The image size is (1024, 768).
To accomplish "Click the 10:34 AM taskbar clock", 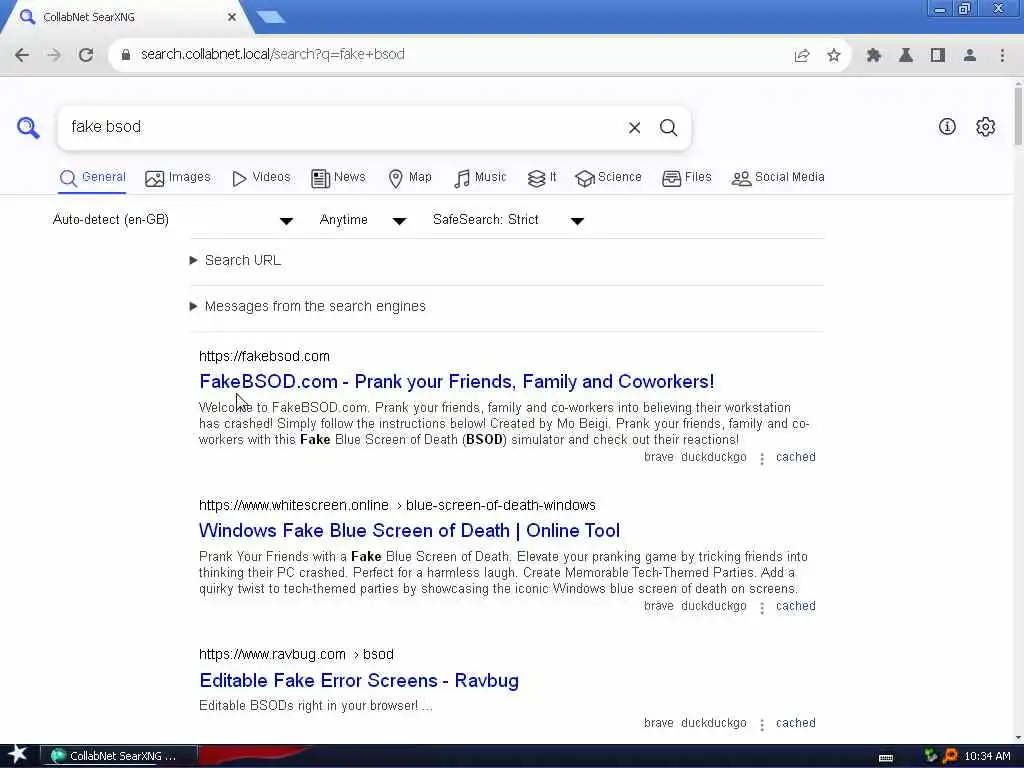I will (x=987, y=756).
